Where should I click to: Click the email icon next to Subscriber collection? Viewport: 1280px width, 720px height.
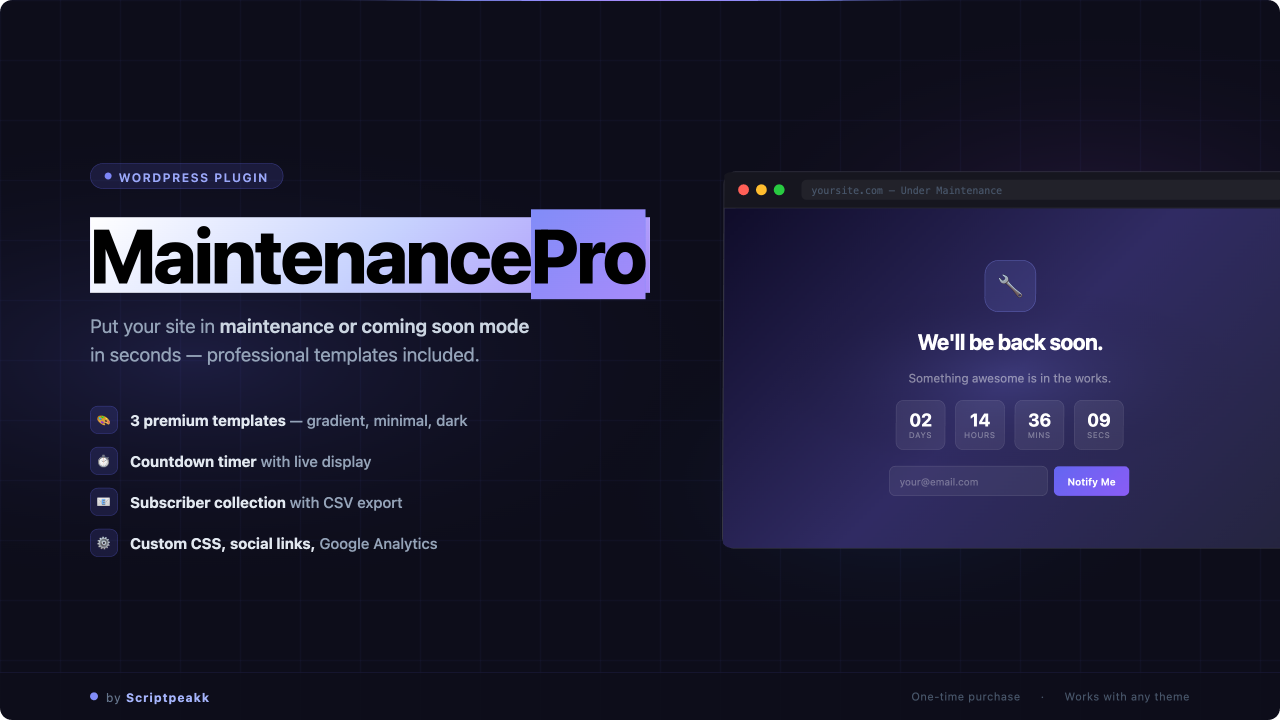pos(104,502)
